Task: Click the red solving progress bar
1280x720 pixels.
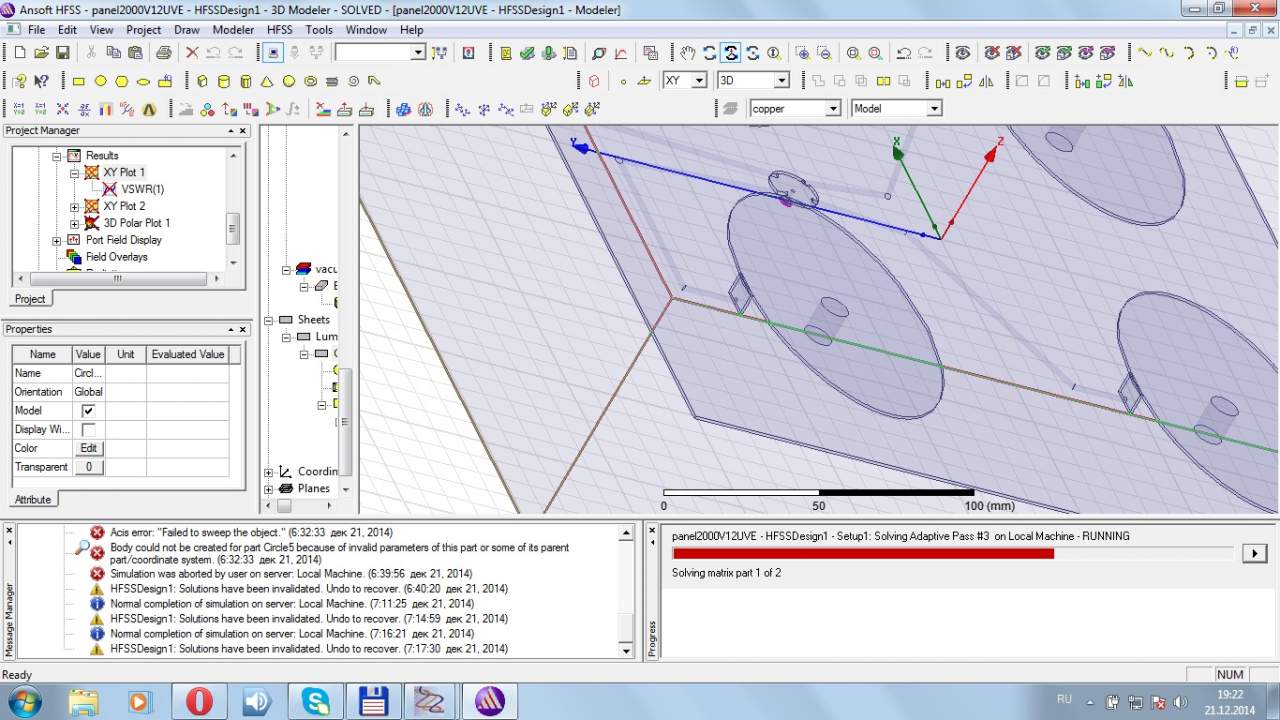Action: (x=863, y=553)
